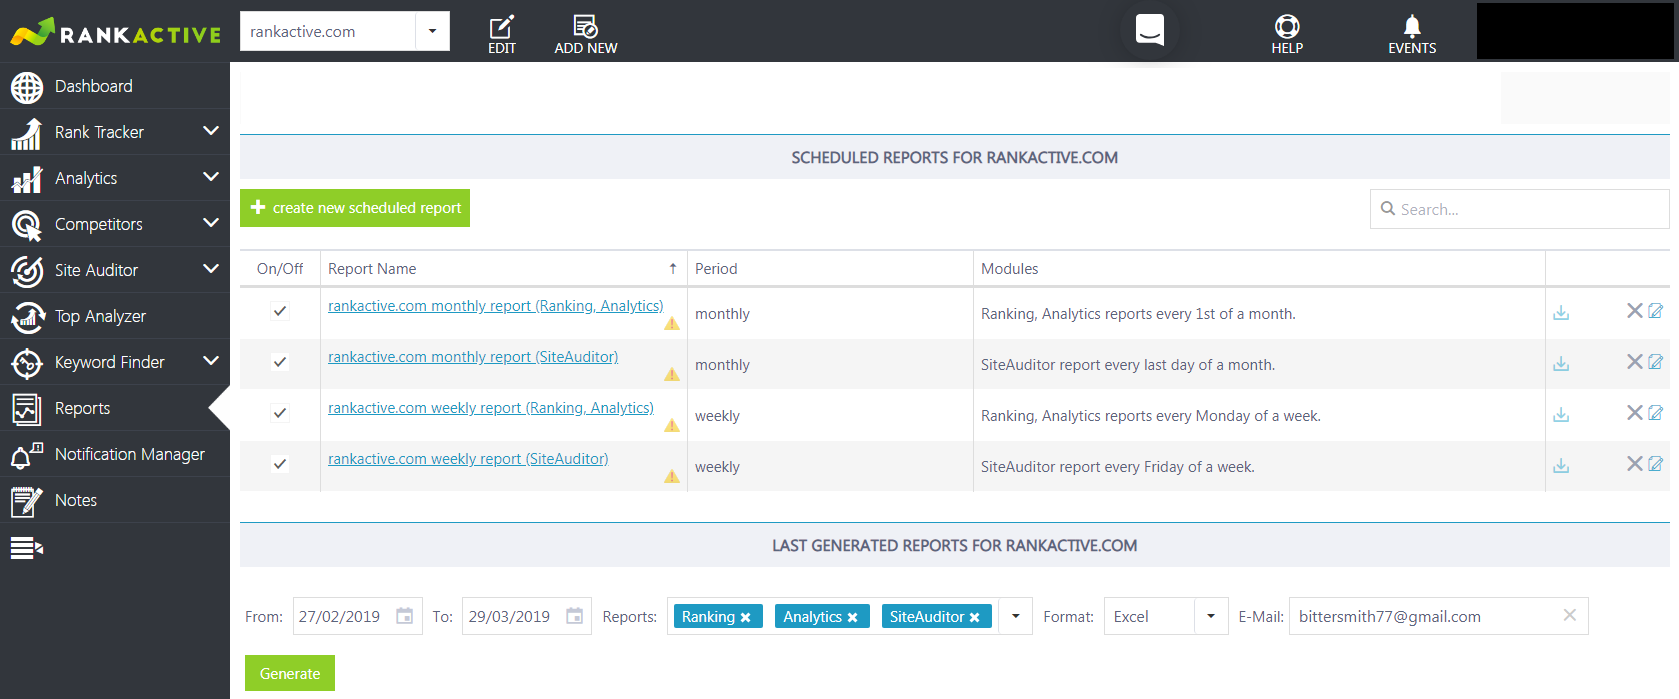Image resolution: width=1679 pixels, height=699 pixels.
Task: Open the Reports module dropdown arrow
Action: pos(1015,616)
